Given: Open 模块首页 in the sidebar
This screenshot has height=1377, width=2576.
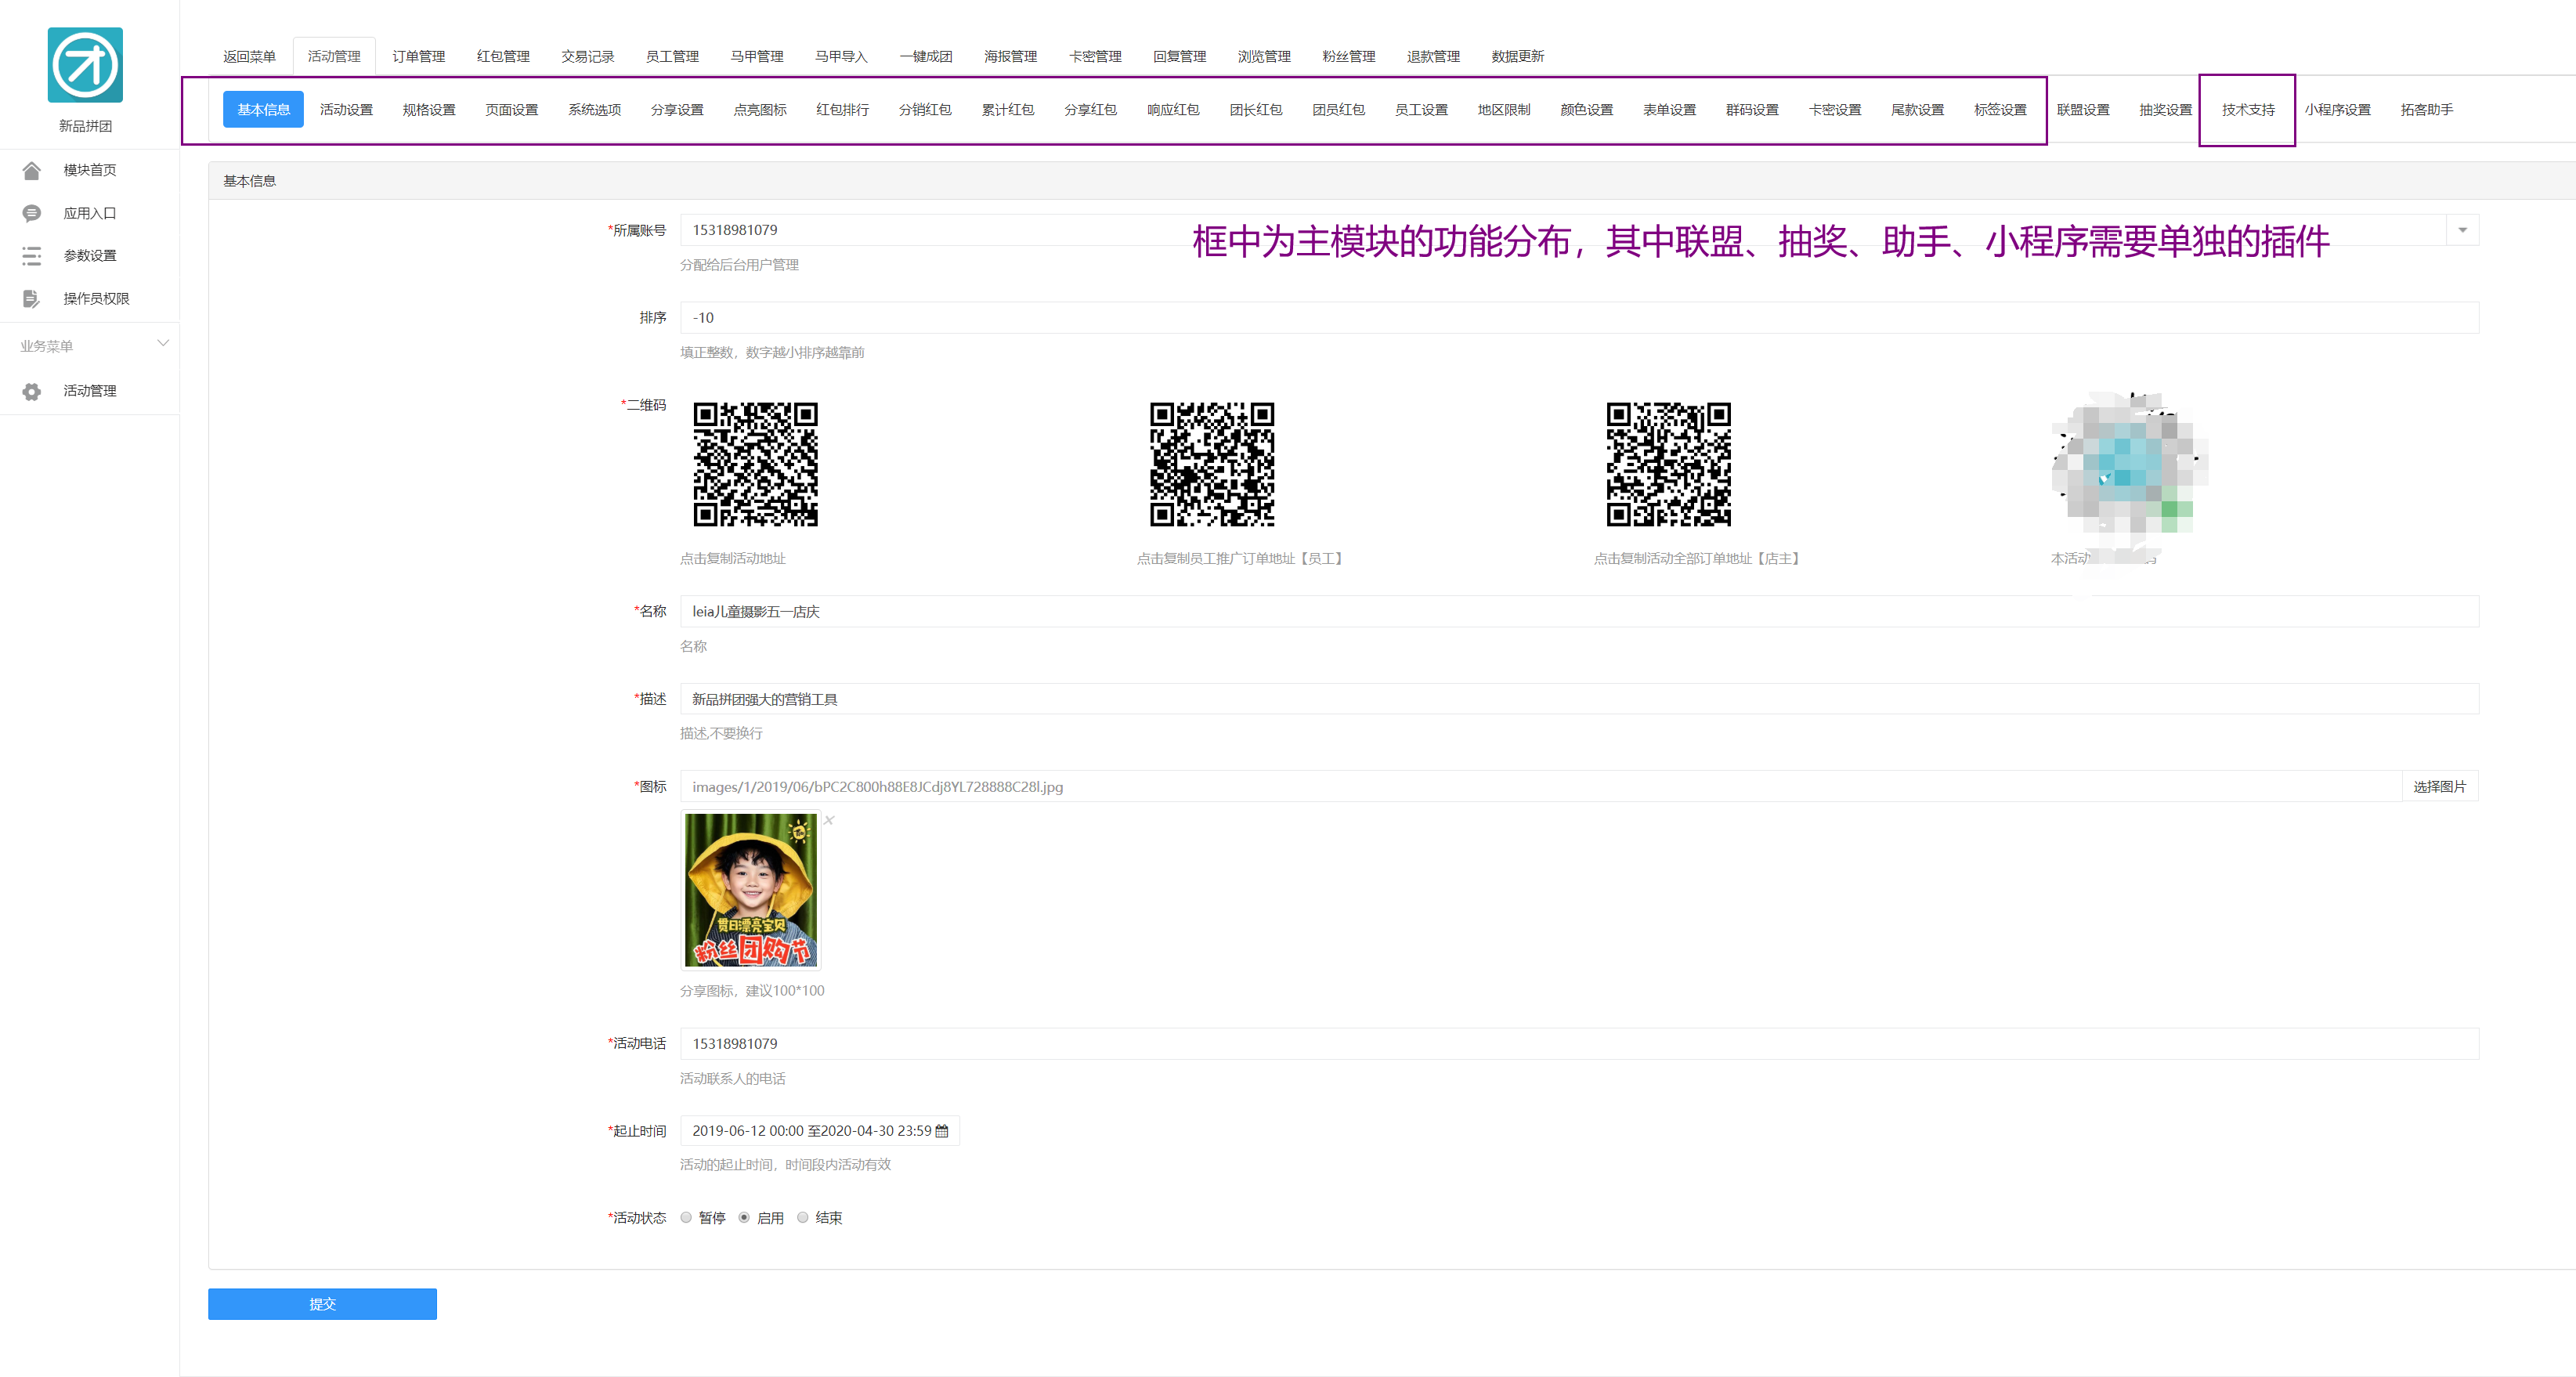Looking at the screenshot, I should point(90,170).
